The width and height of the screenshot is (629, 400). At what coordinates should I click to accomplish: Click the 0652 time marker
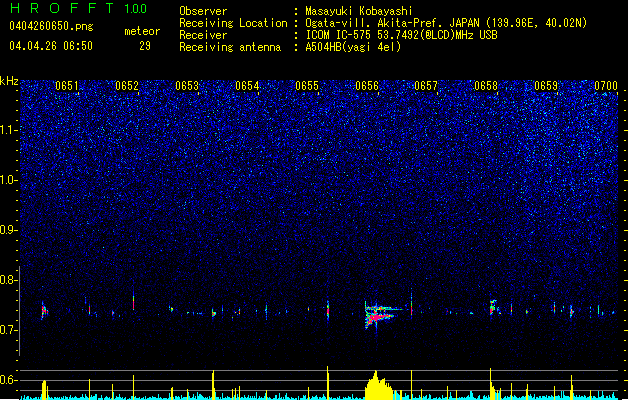point(127,86)
